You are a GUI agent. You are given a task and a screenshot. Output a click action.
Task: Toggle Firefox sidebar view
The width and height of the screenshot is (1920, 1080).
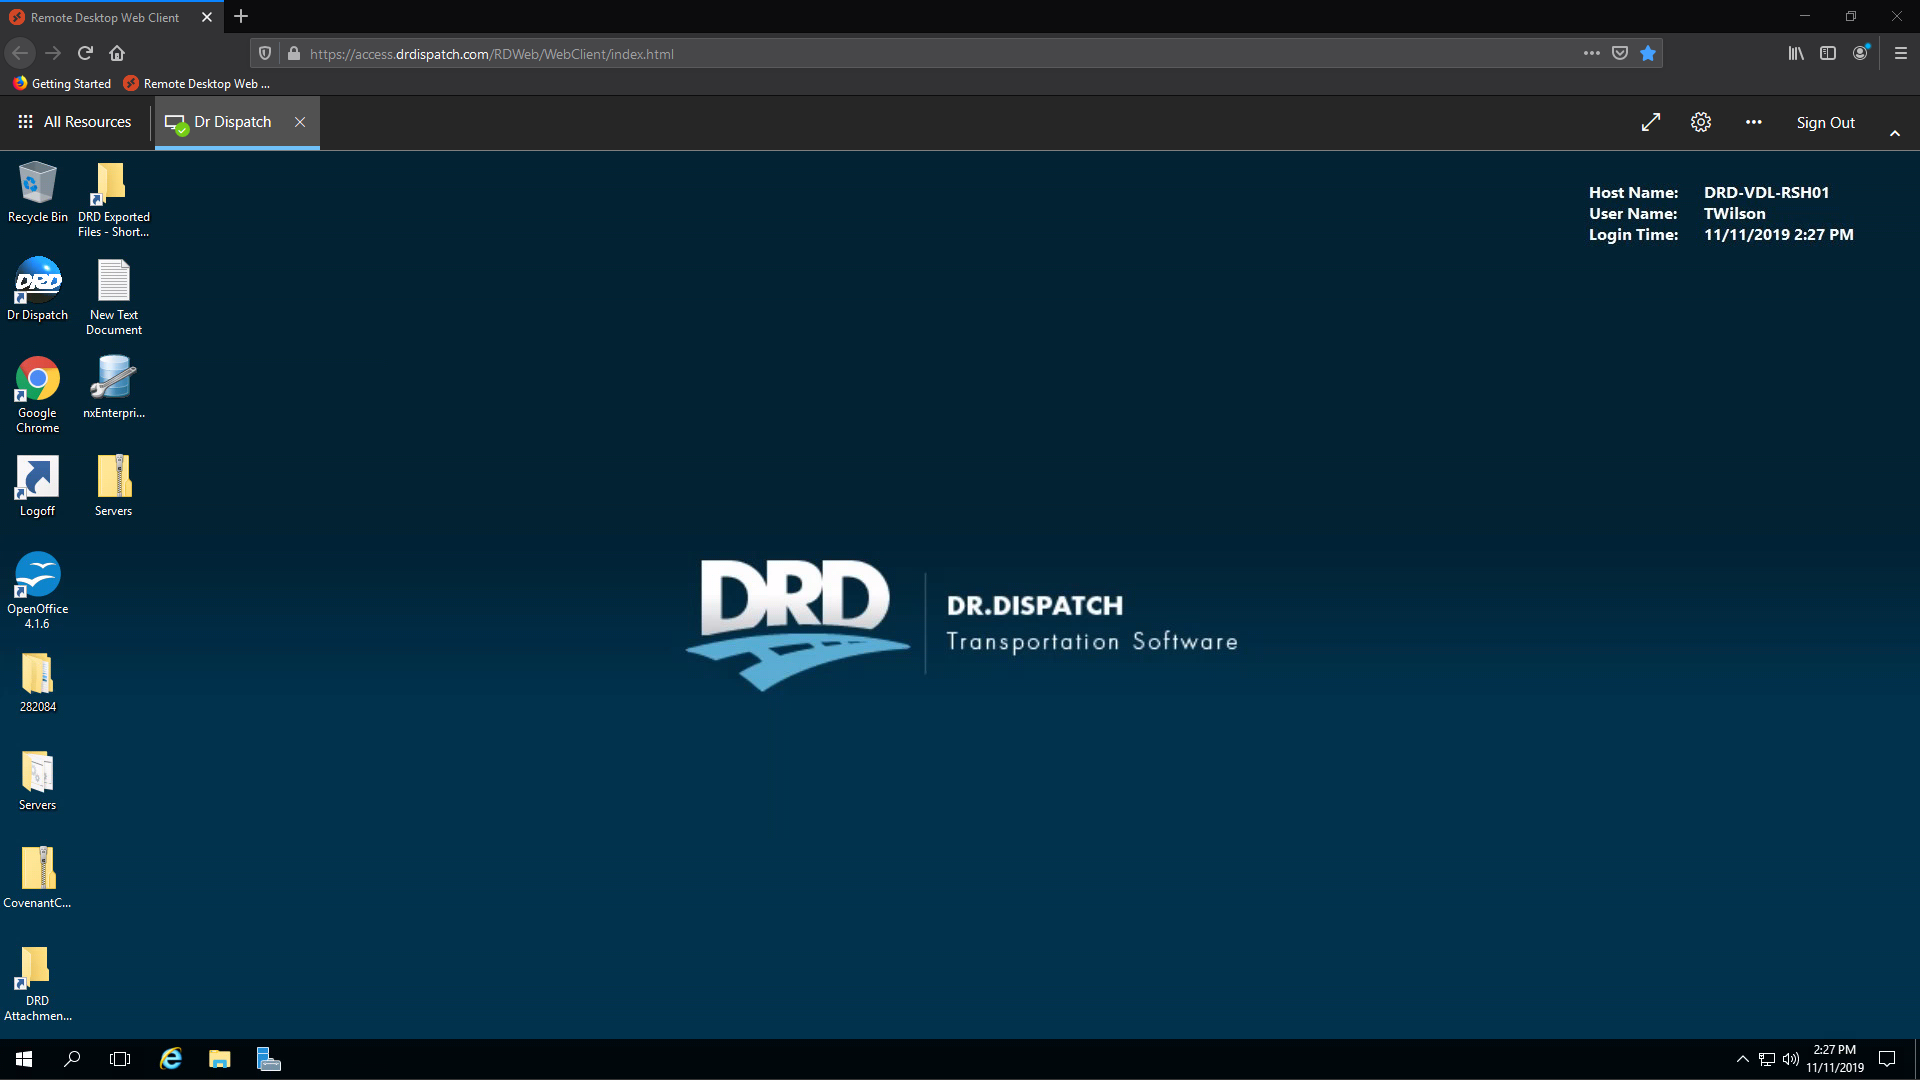pyautogui.click(x=1828, y=54)
